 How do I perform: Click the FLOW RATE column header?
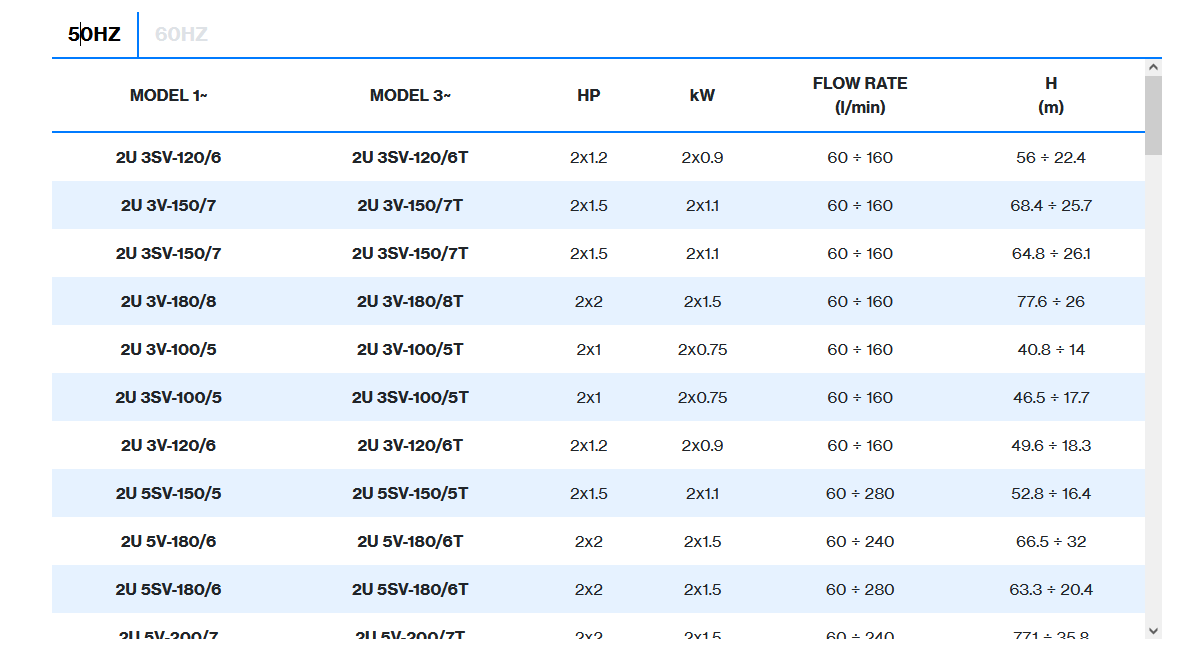coord(860,95)
